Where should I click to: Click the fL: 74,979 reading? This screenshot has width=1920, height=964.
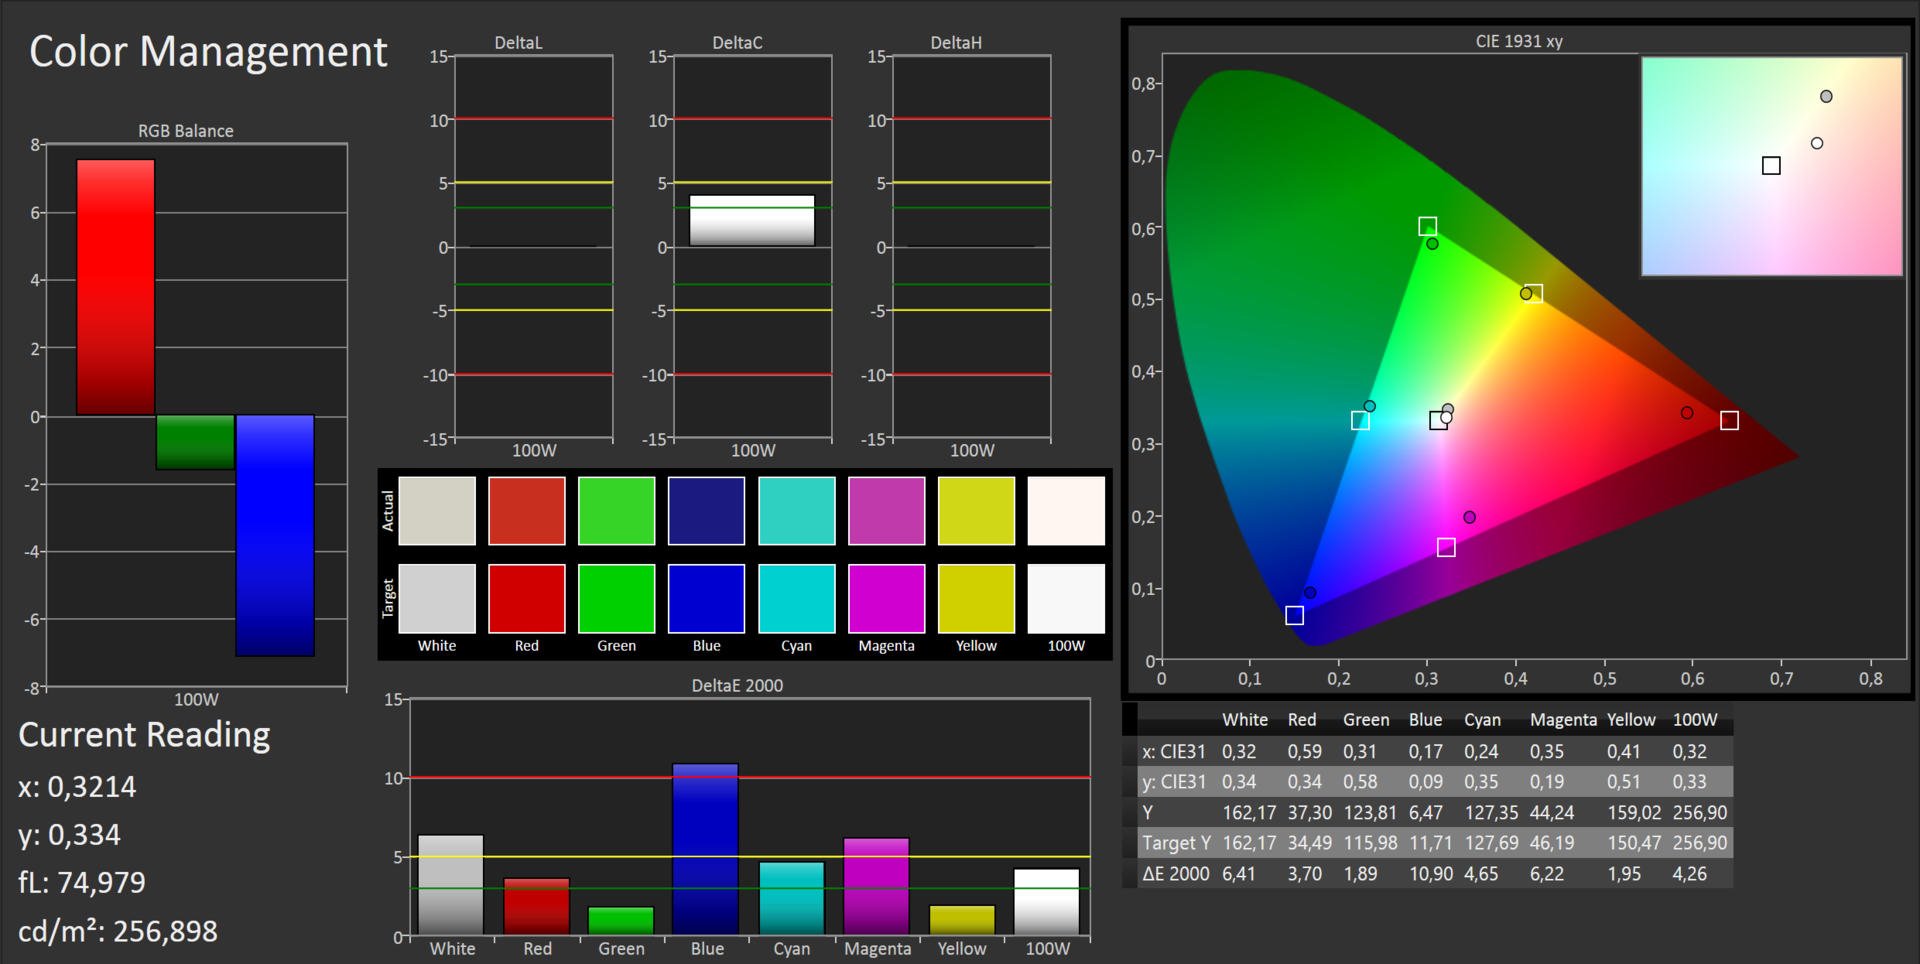(x=82, y=883)
